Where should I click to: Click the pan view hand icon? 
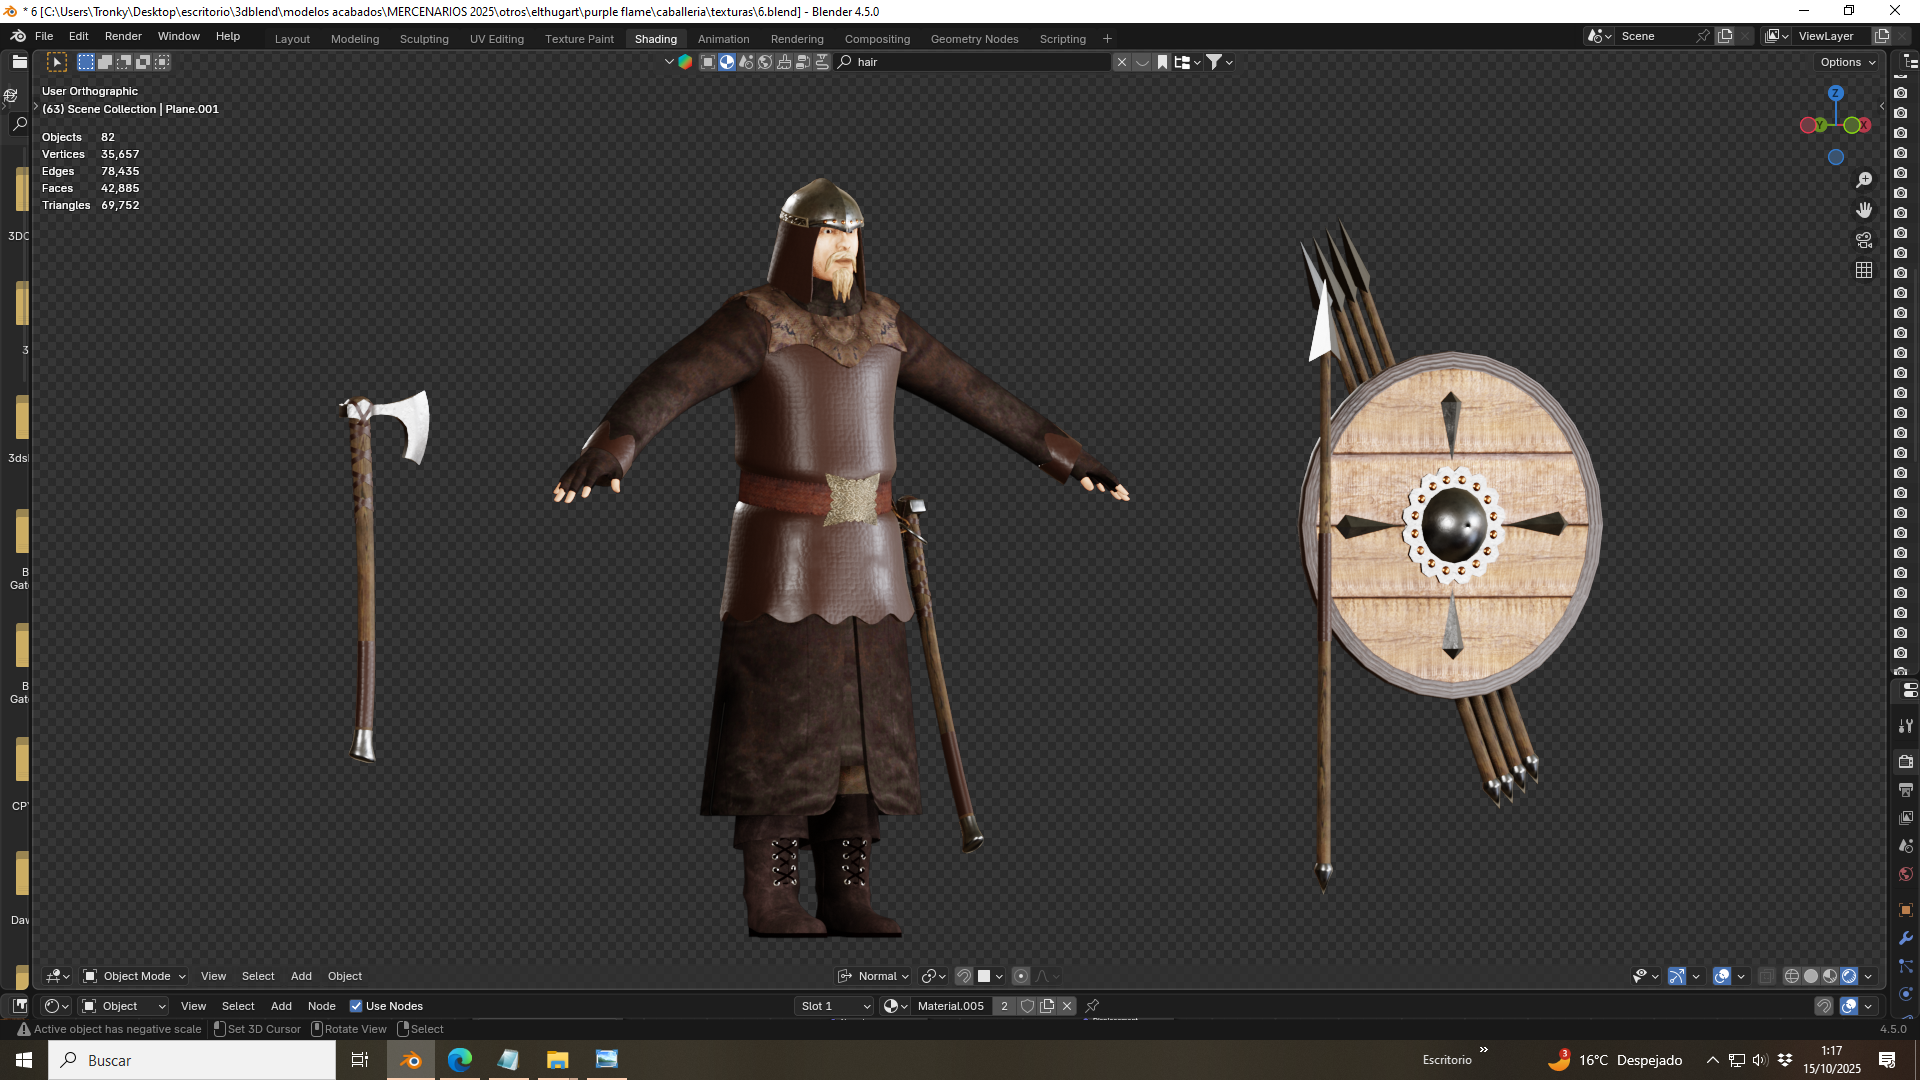[1864, 210]
